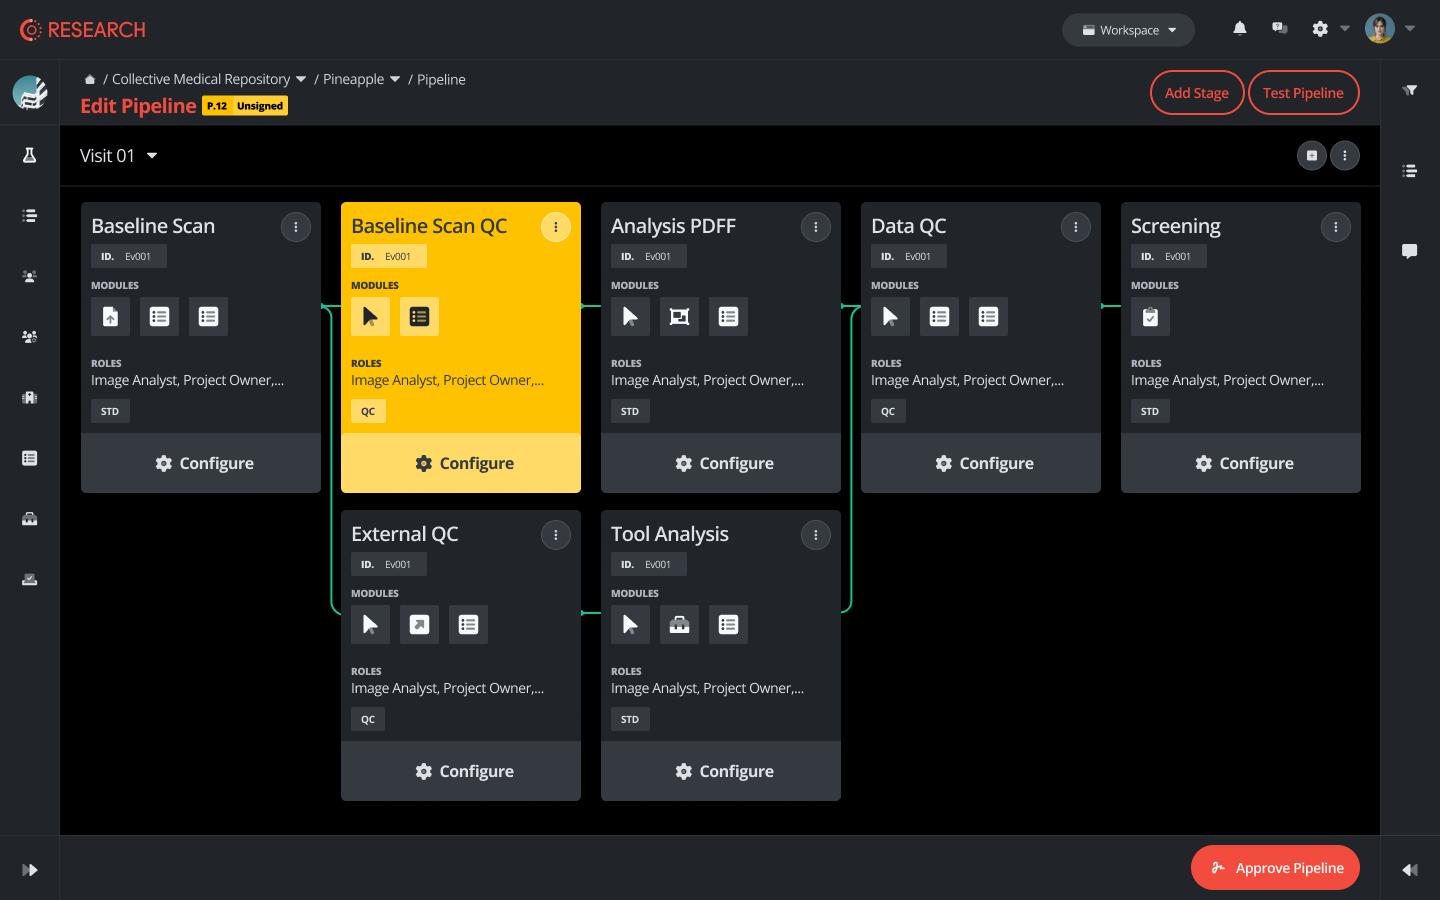Toggle the right panel collapse arrow
This screenshot has height=900, width=1440.
point(1410,870)
